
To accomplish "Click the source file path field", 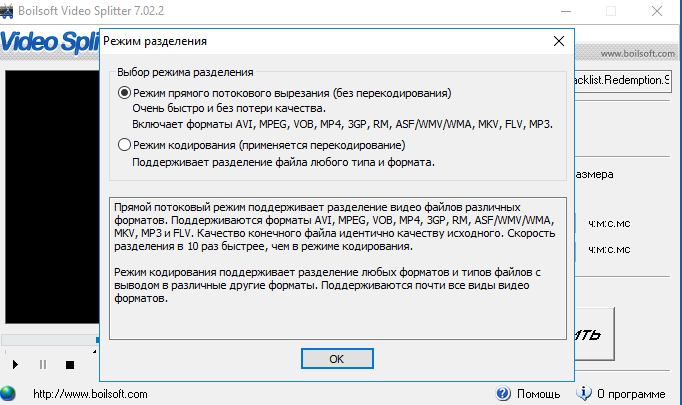I will click(x=624, y=81).
